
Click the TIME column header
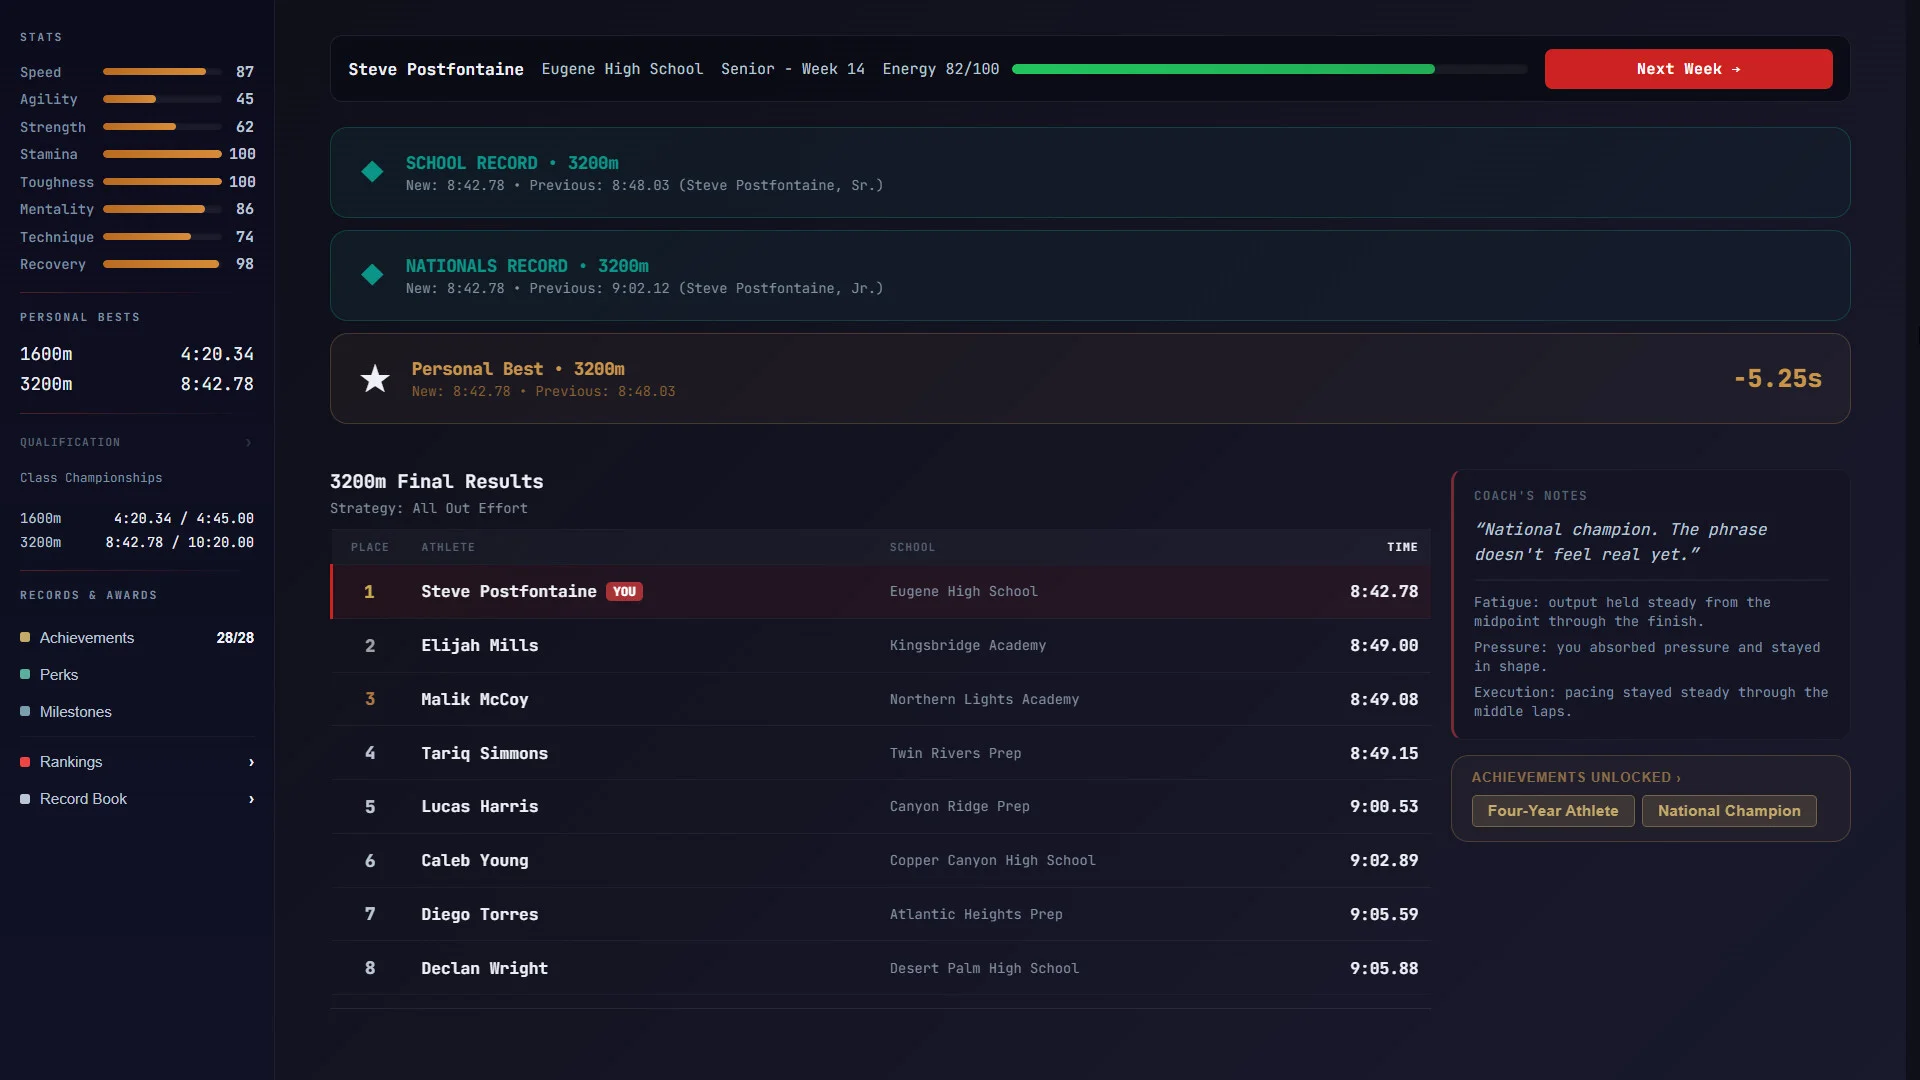[1402, 547]
